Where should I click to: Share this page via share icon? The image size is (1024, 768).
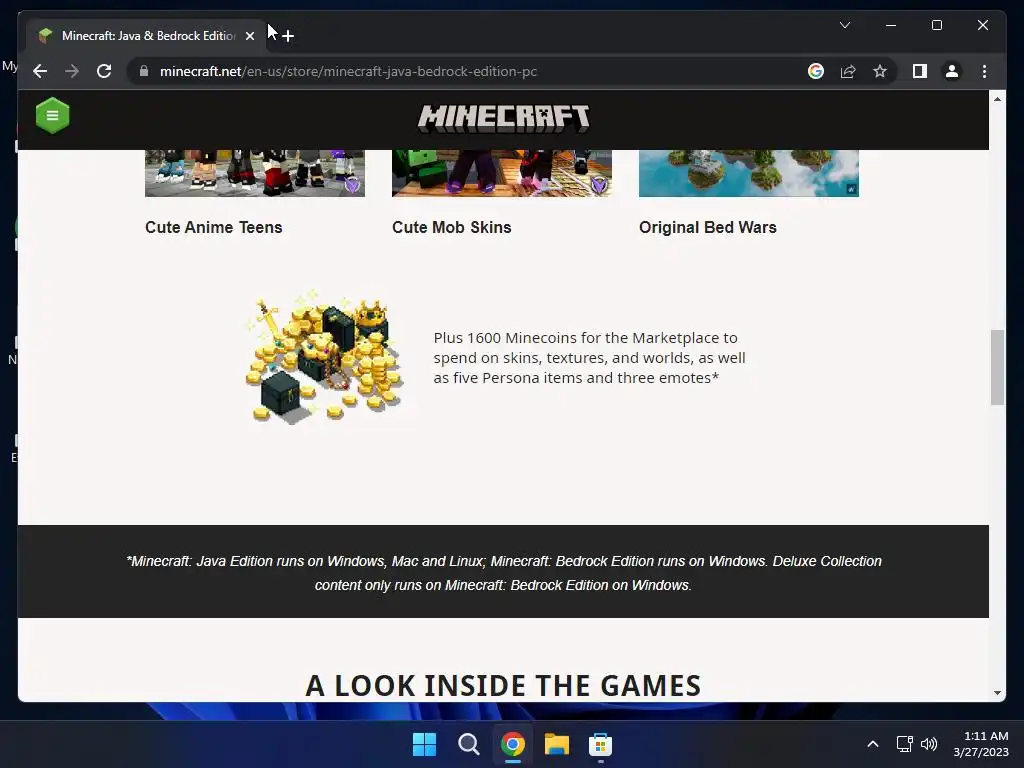point(848,71)
